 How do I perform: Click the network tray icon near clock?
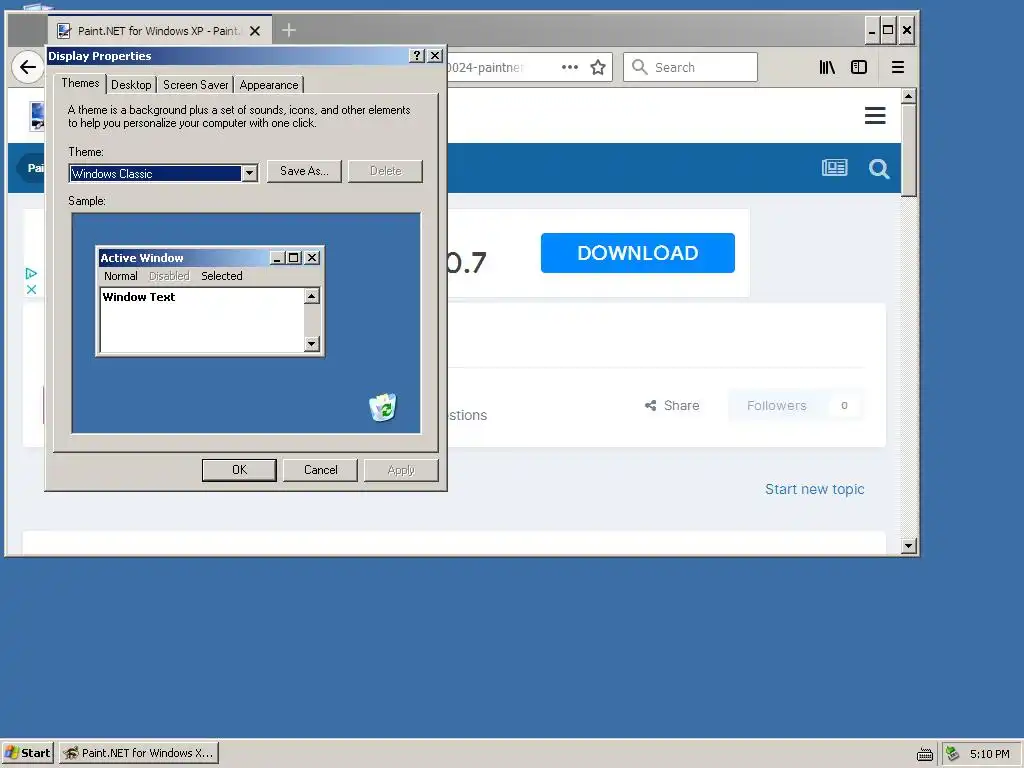click(x=953, y=754)
